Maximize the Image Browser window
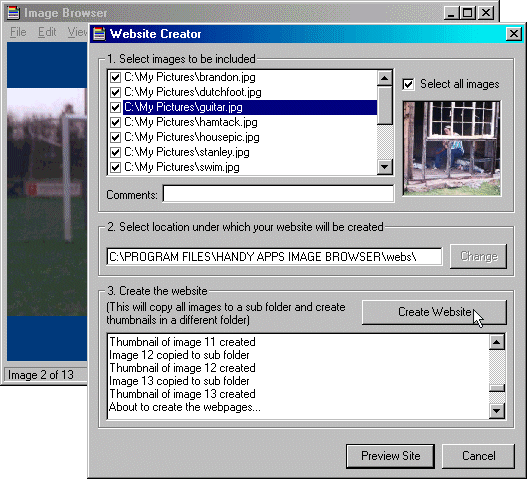Image resolution: width=527 pixels, height=479 pixels. pyautogui.click(x=468, y=13)
